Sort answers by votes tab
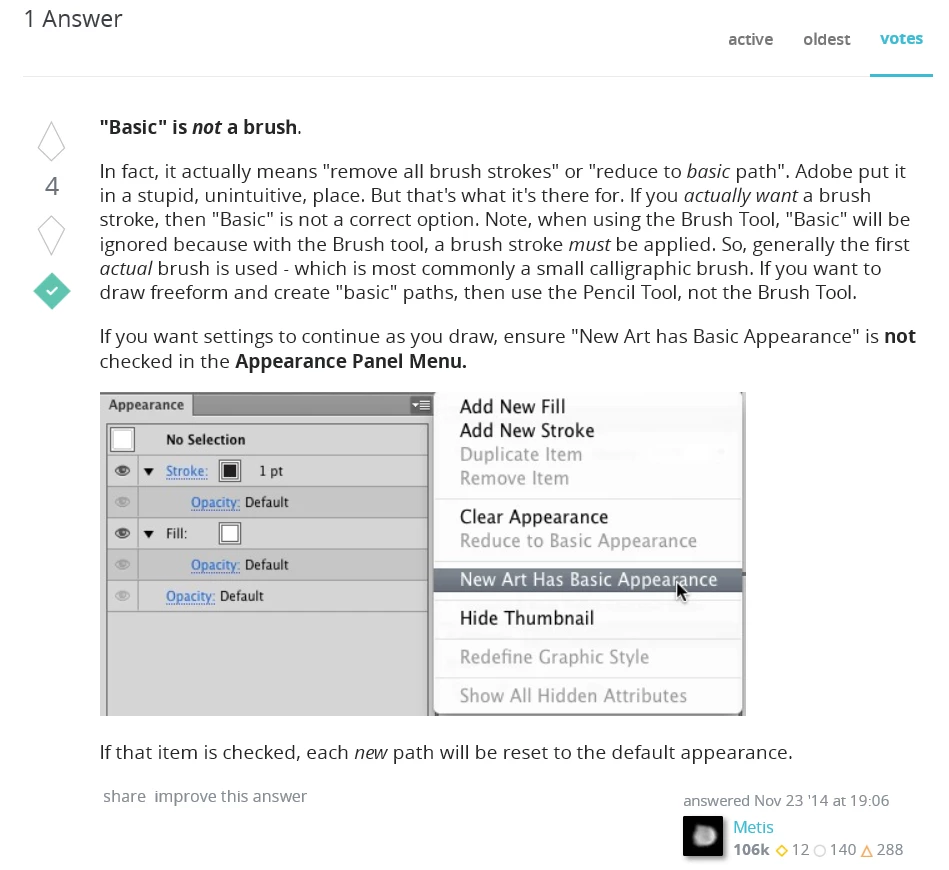Viewport: 949px width, 870px height. 901,39
